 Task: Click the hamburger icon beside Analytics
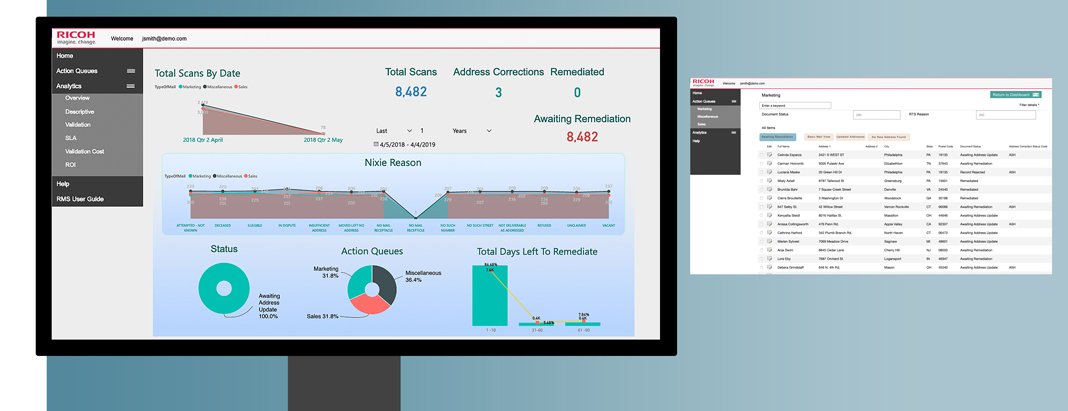coord(130,87)
